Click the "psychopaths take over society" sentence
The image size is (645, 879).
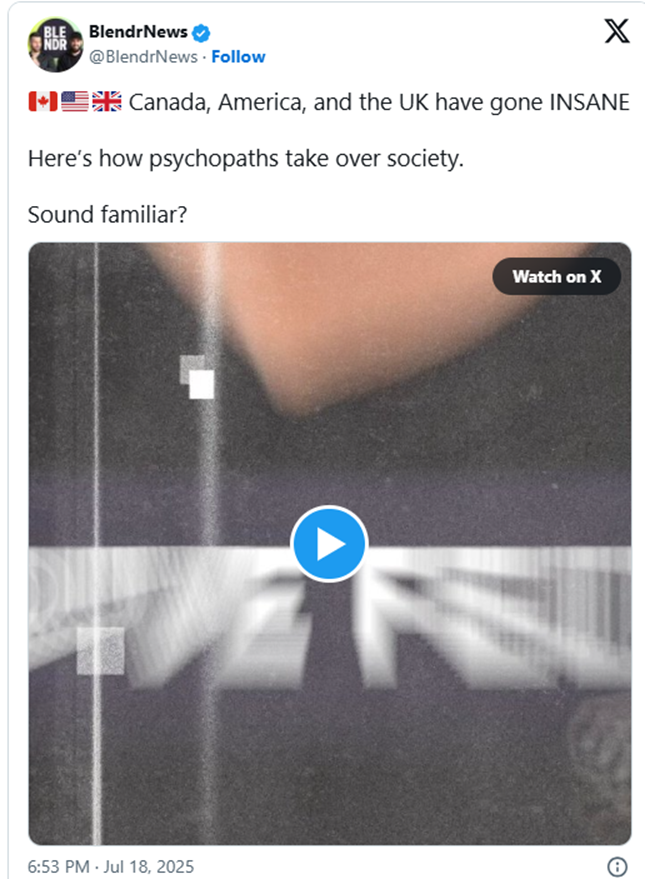[x=245, y=158]
